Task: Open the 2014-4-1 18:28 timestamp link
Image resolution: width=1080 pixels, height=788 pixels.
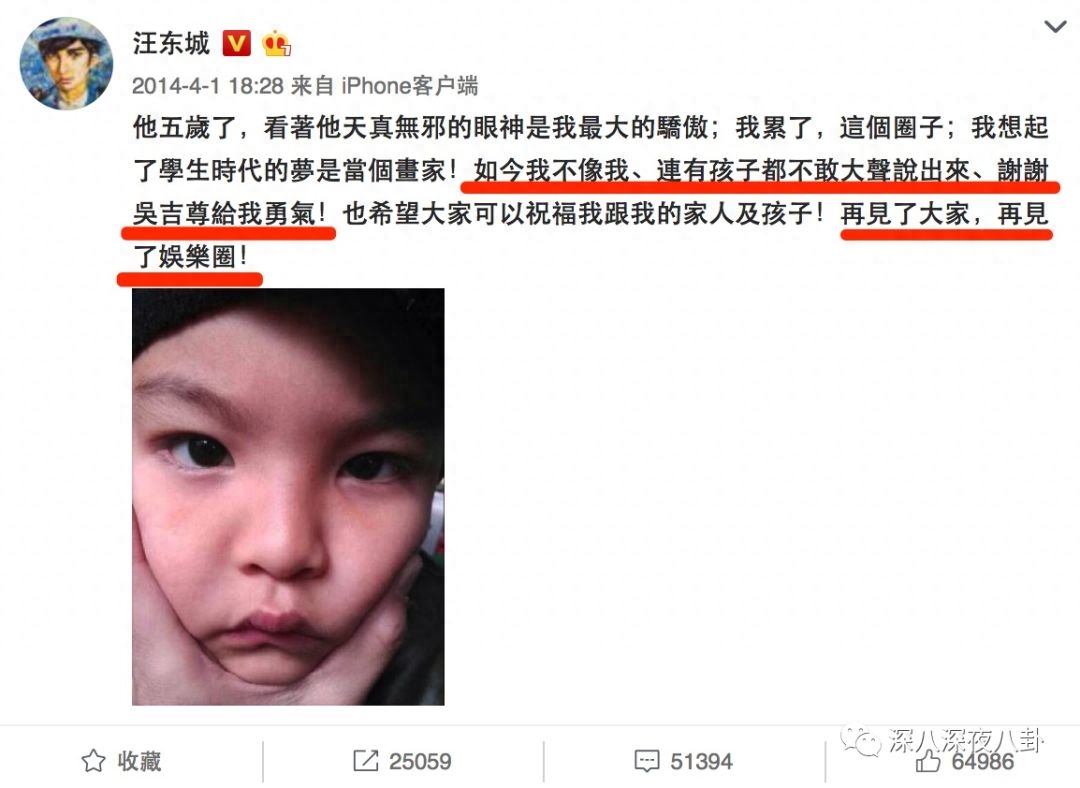Action: coord(207,86)
